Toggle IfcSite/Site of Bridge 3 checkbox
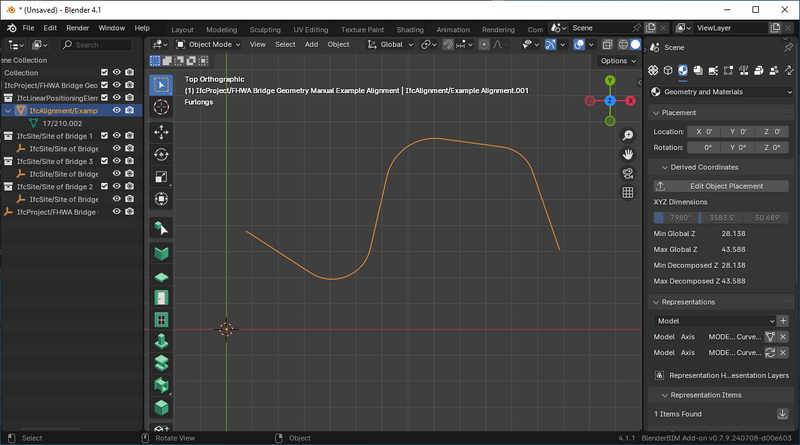This screenshot has height=445, width=800. pos(105,161)
